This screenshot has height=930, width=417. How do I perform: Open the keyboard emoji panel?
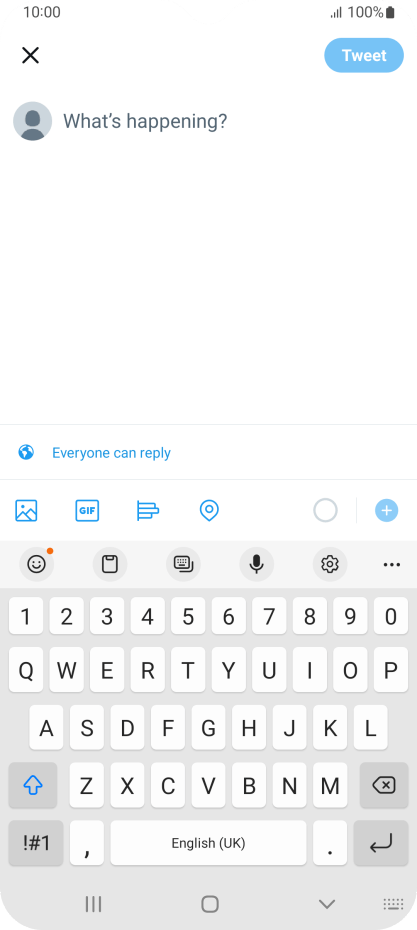click(x=37, y=564)
